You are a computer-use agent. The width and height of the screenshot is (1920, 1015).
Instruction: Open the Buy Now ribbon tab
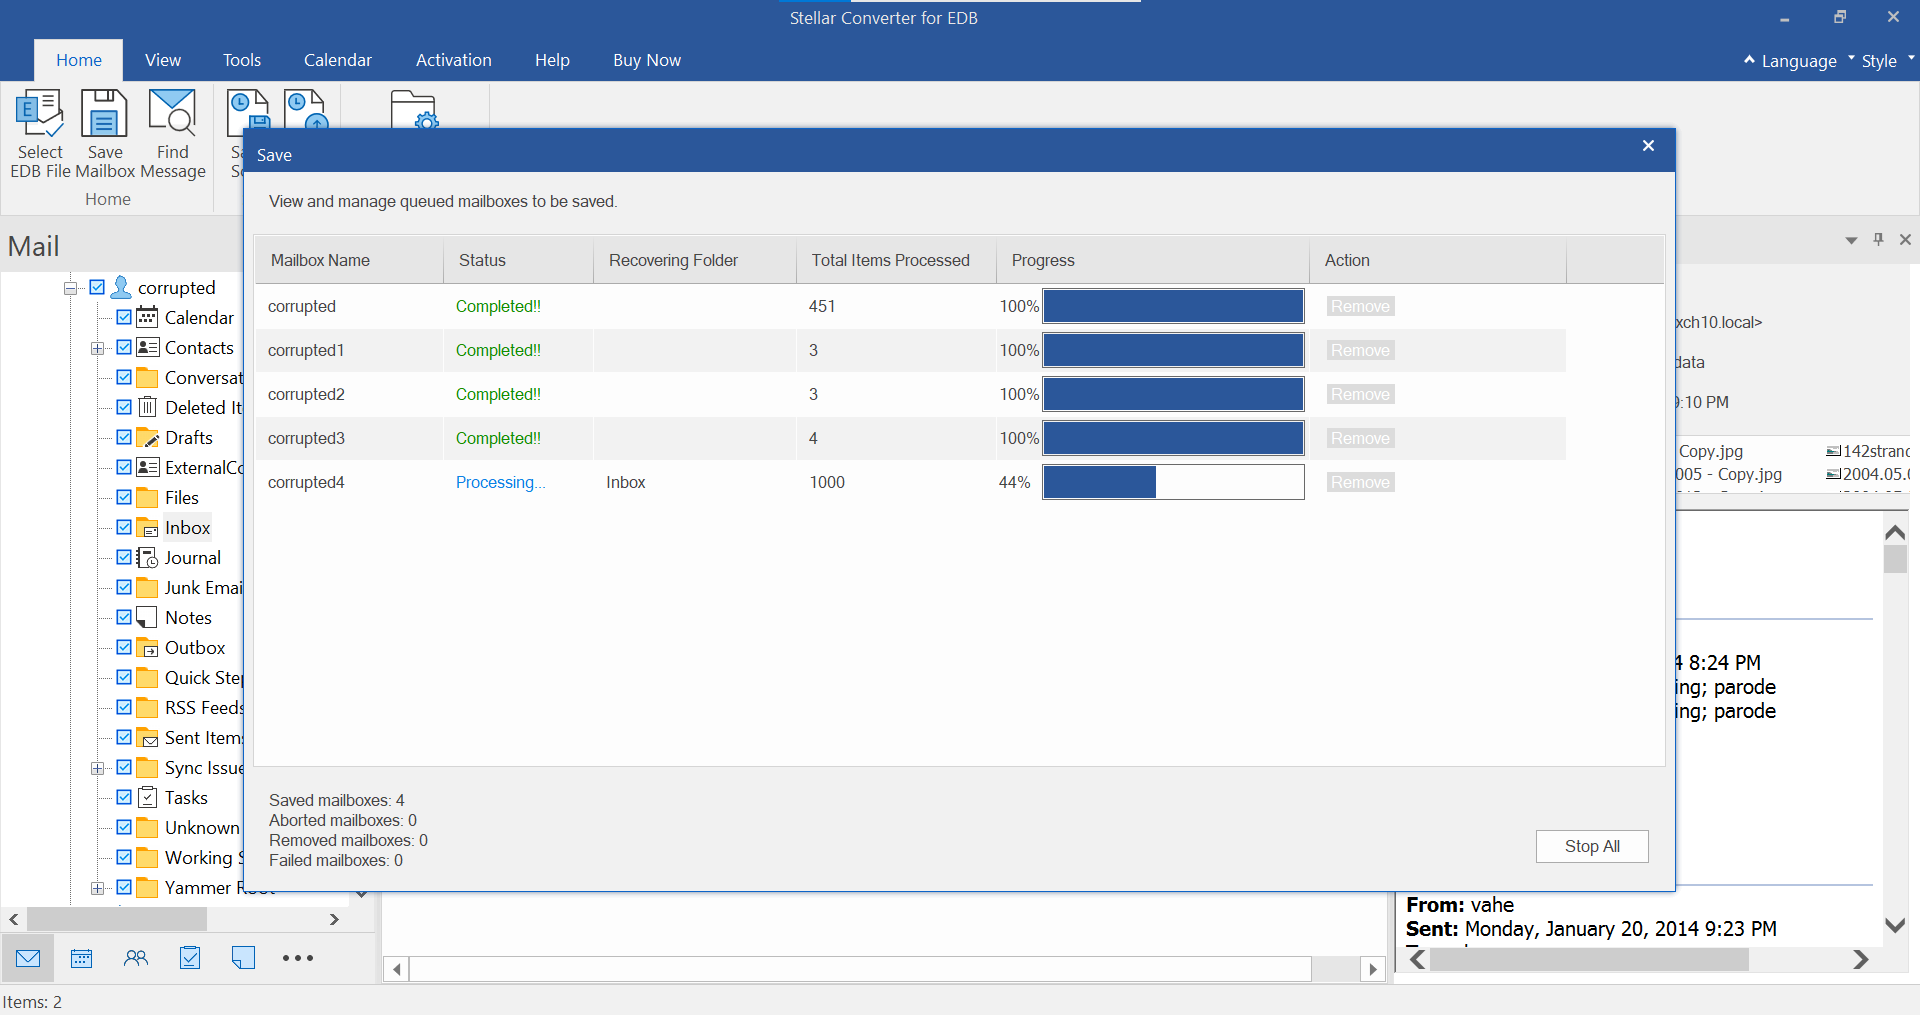pyautogui.click(x=647, y=60)
